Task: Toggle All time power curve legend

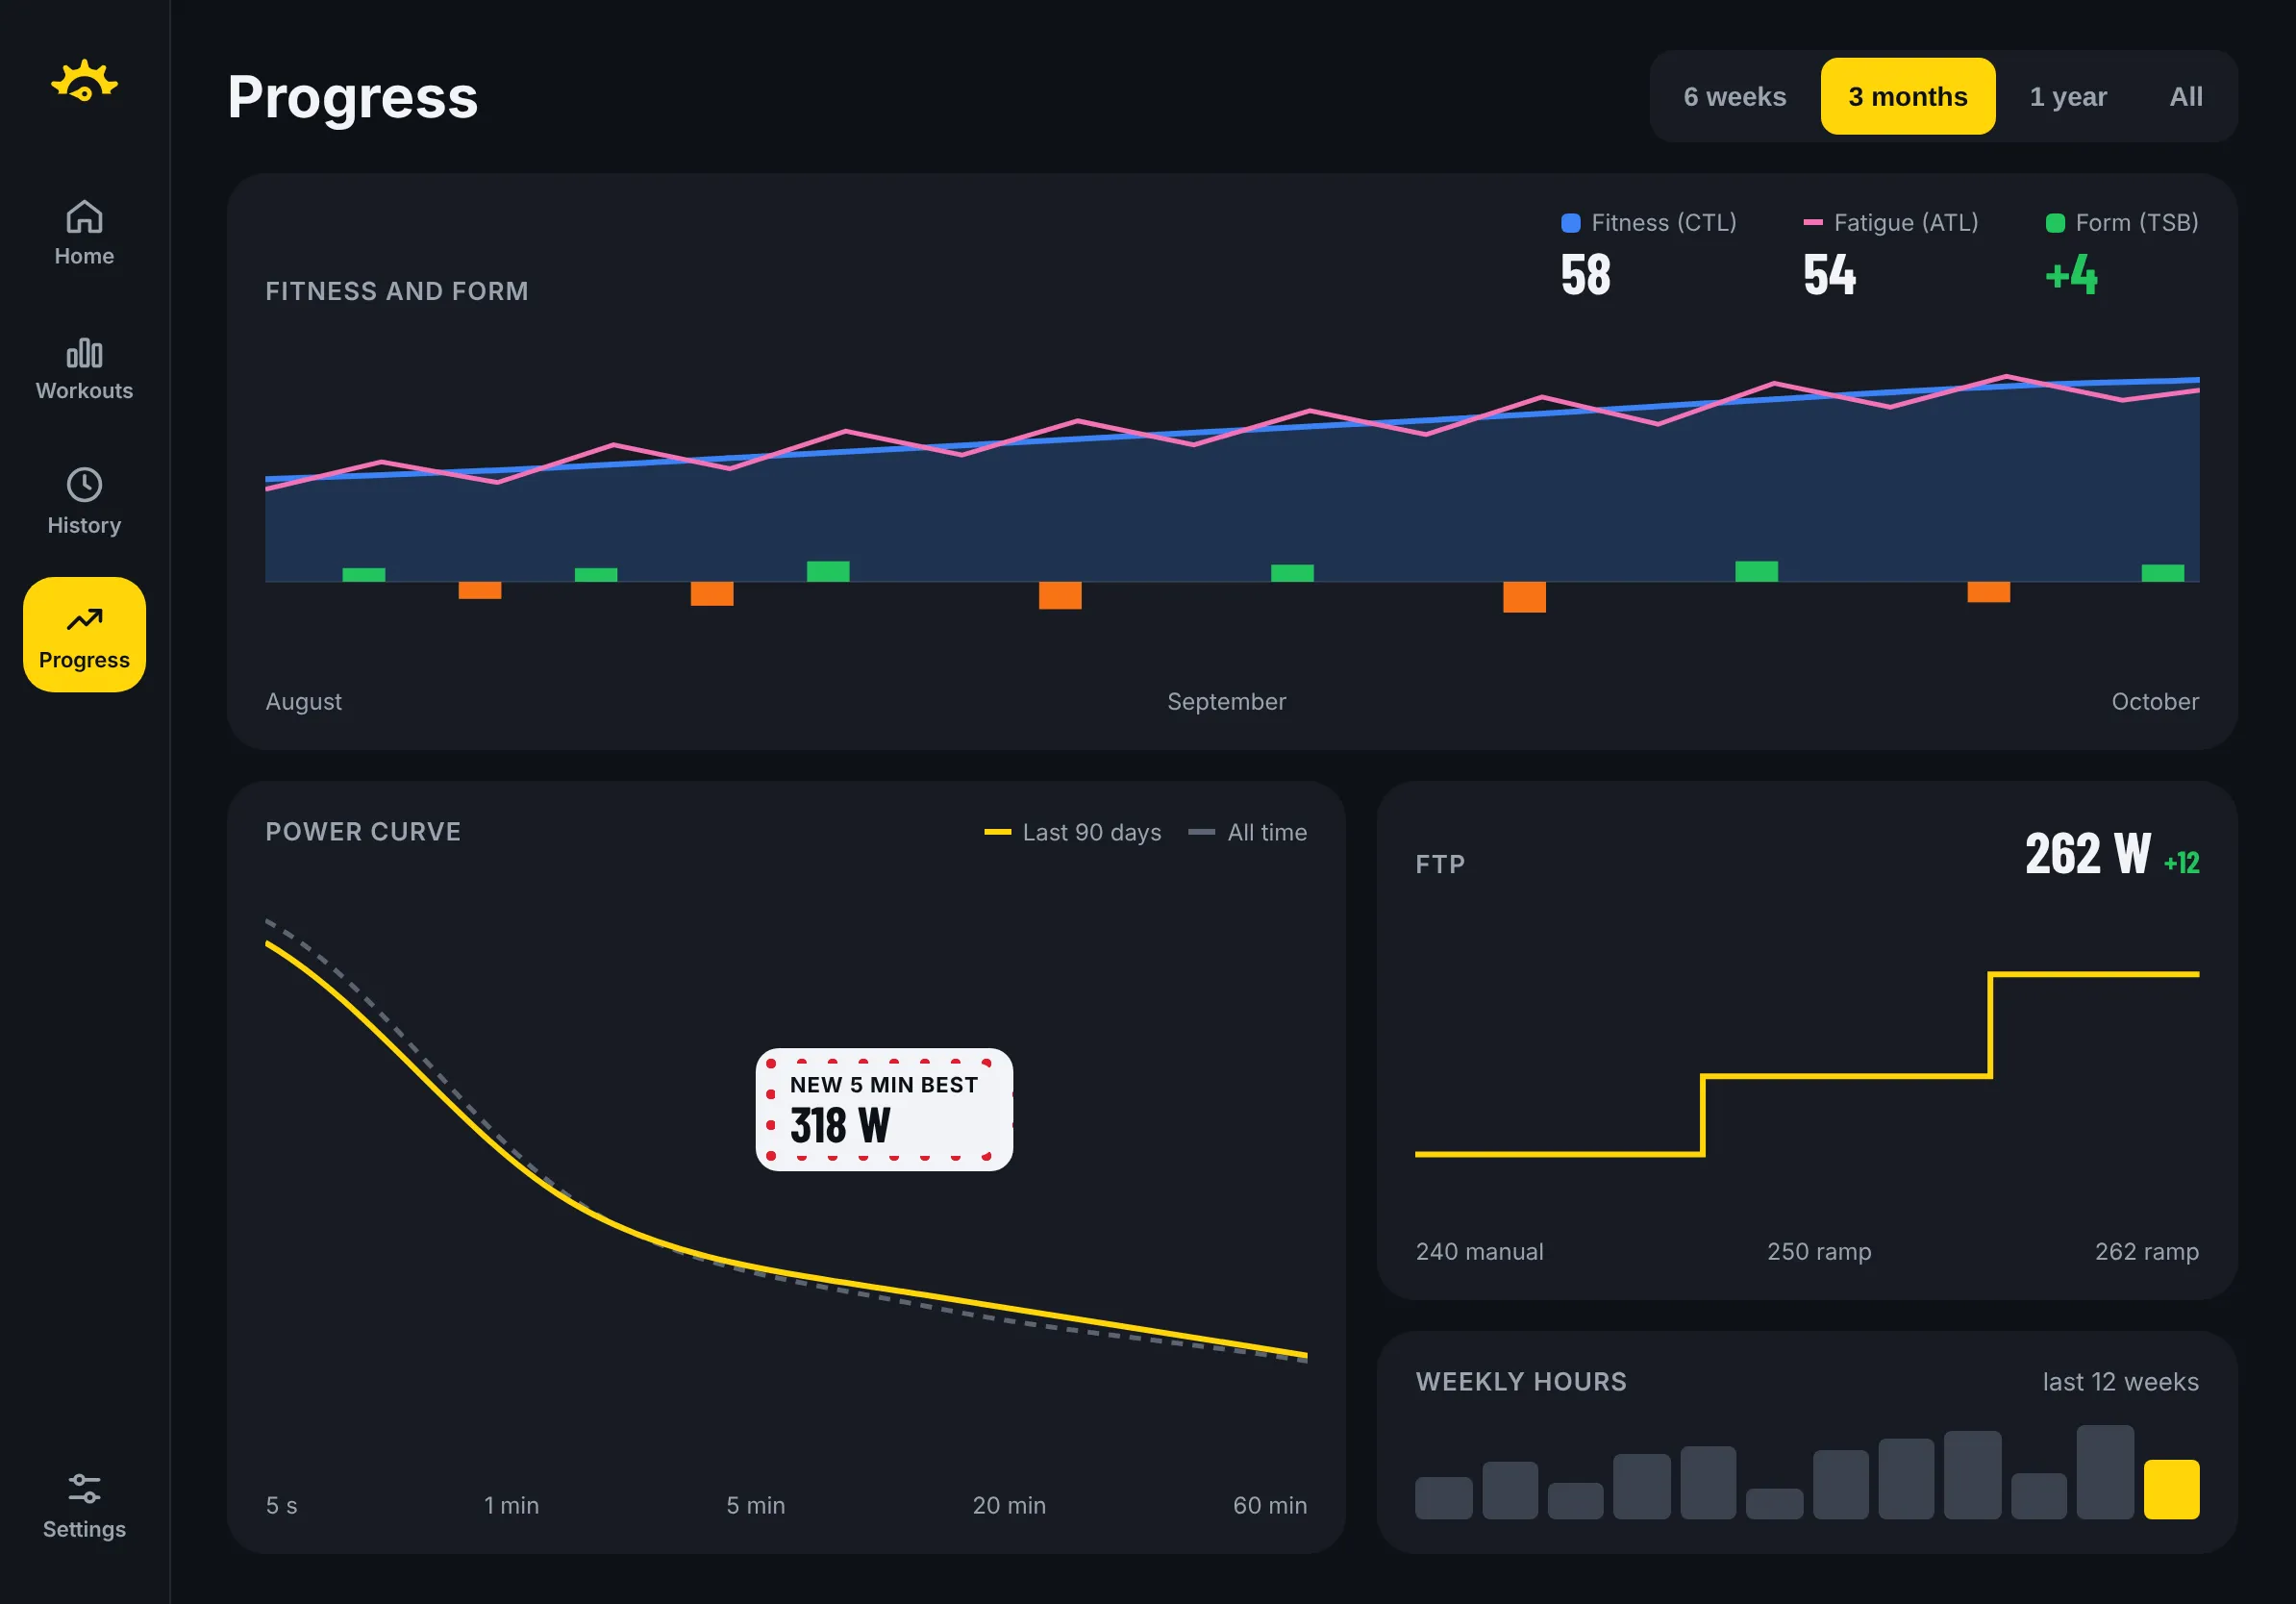Action: click(x=1247, y=832)
